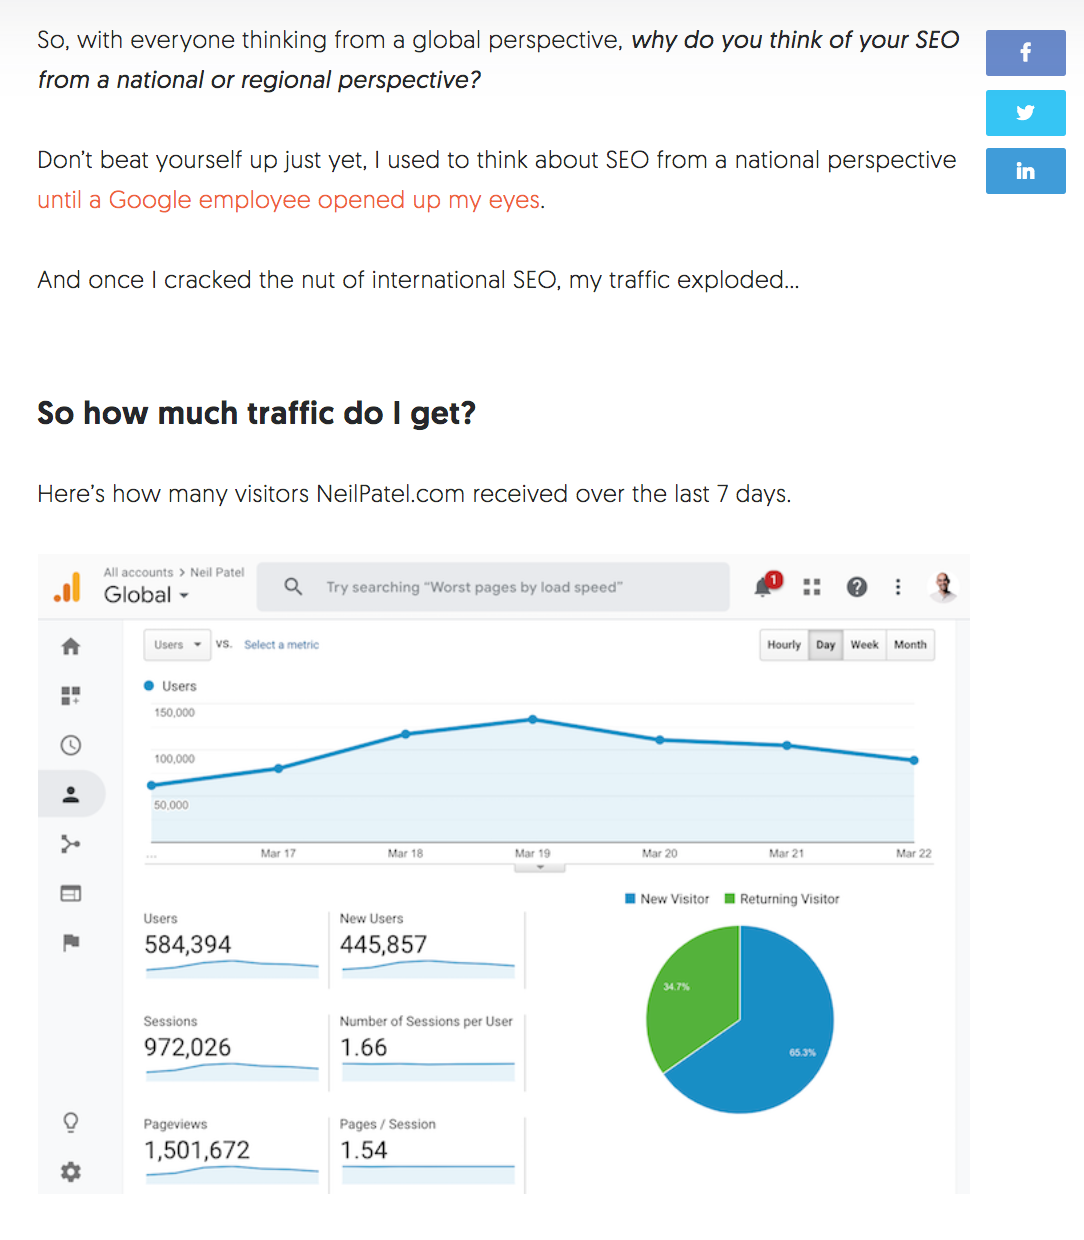Open Discover lightbulb icon
Viewport: 1084px width, 1240px height.
coord(71,1122)
